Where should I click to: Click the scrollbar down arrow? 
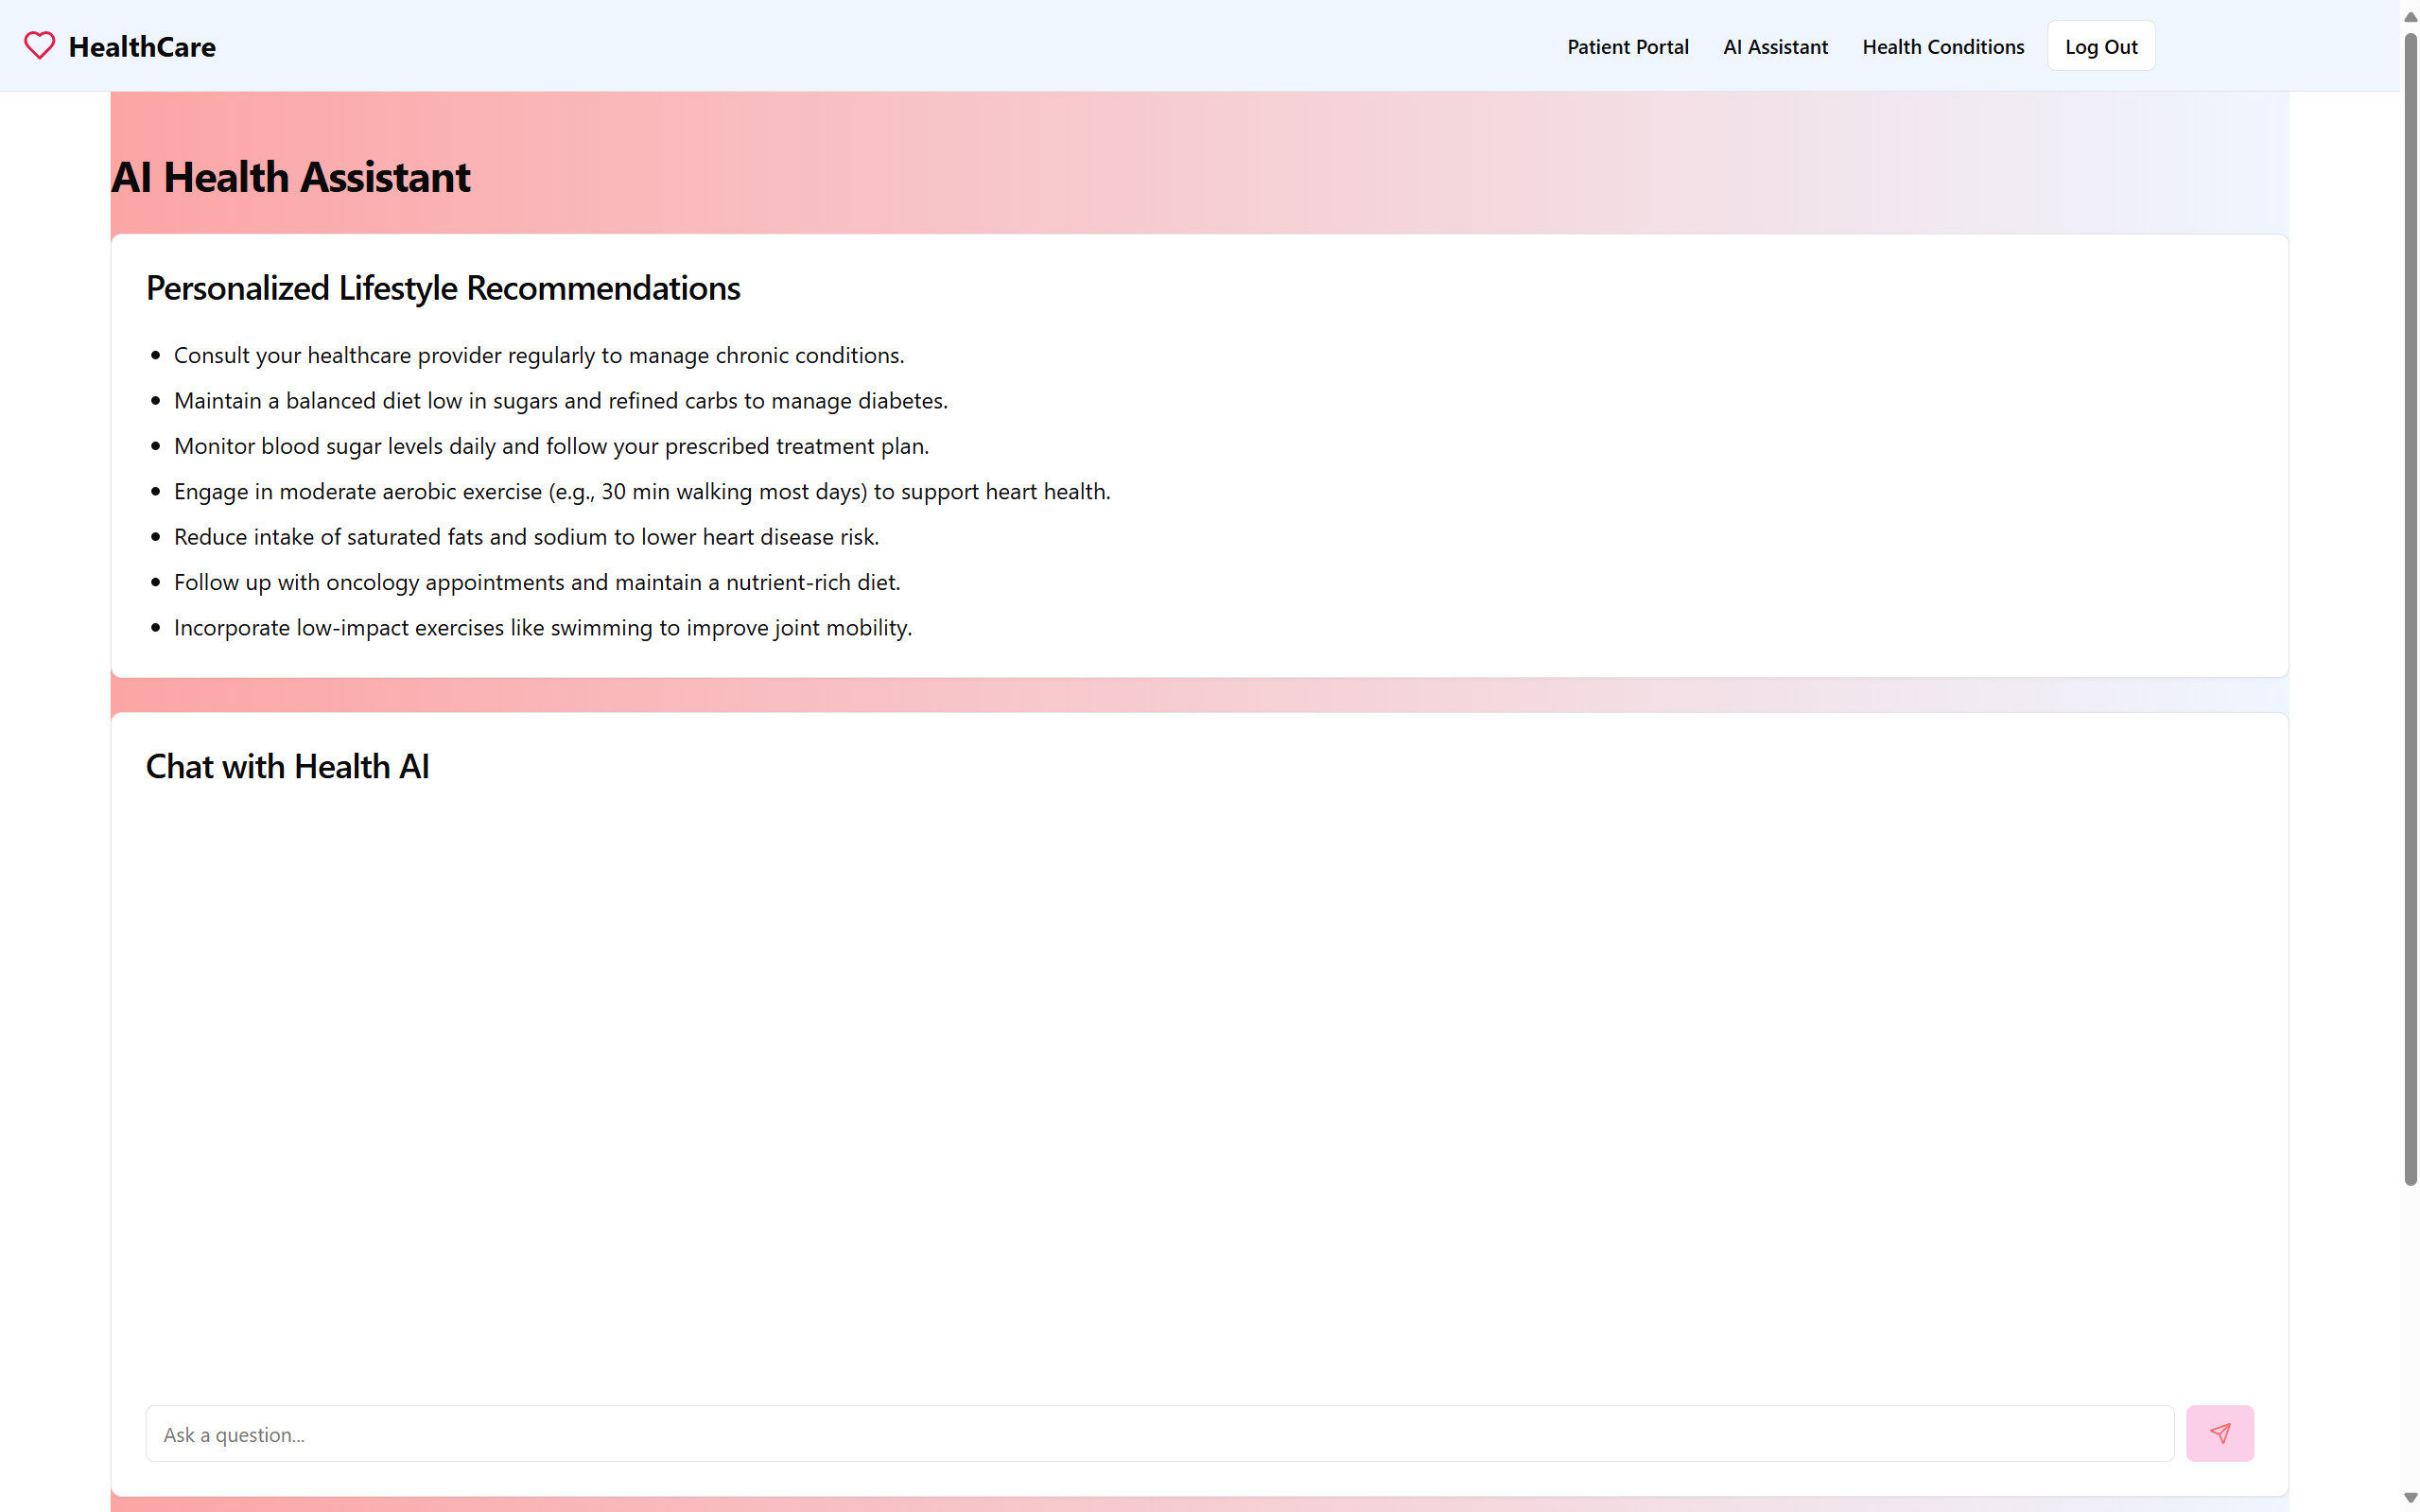tap(2410, 1497)
